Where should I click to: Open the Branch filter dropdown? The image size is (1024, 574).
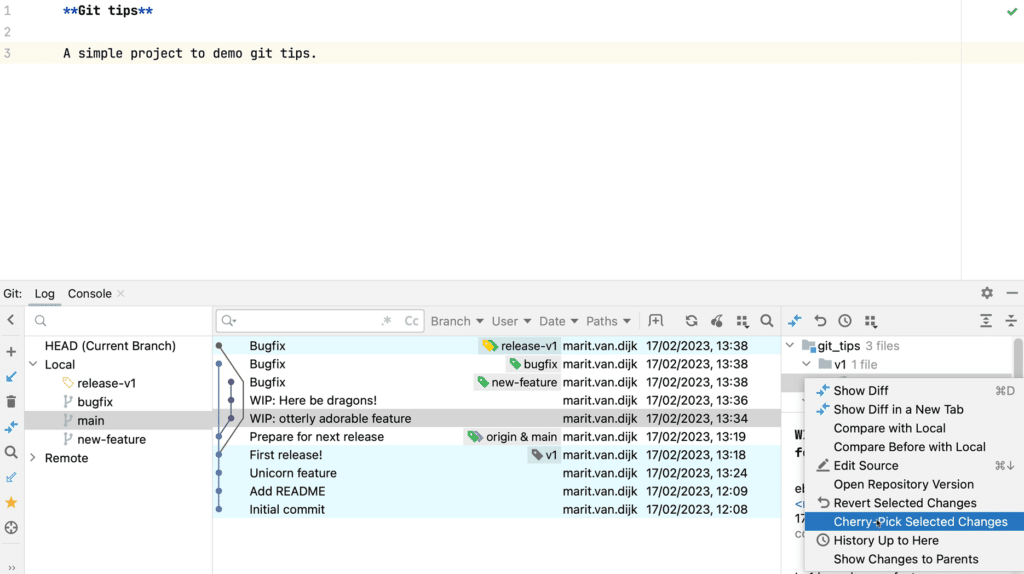pyautogui.click(x=456, y=321)
